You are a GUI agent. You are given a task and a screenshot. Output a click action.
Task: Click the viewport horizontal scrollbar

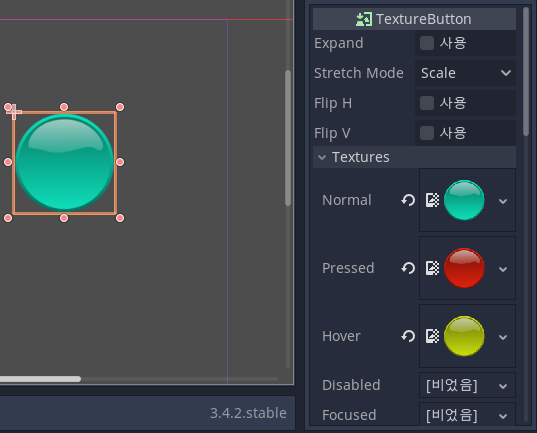pyautogui.click(x=40, y=379)
